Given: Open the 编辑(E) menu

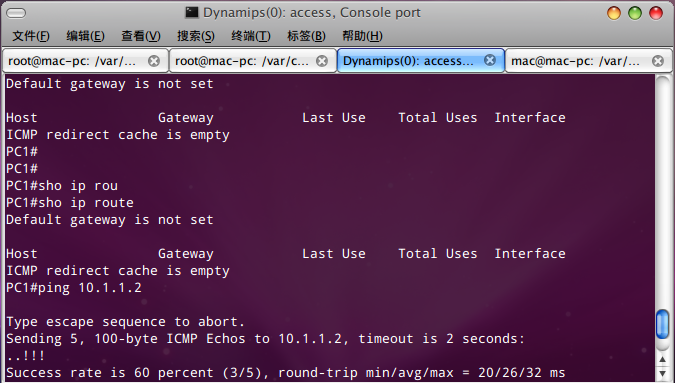Looking at the screenshot, I should pyautogui.click(x=85, y=36).
